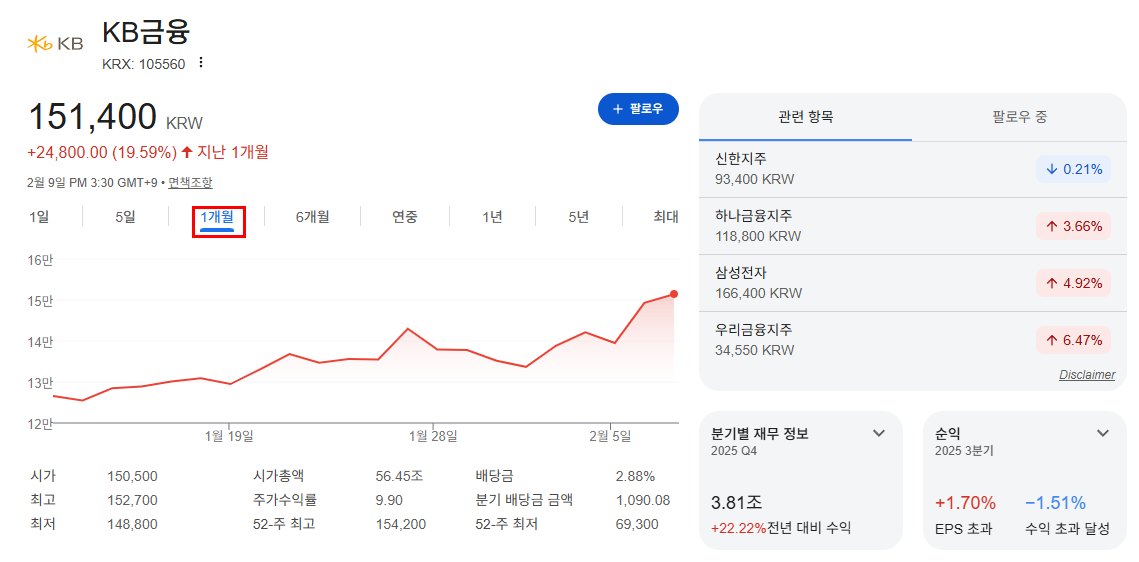This screenshot has width=1139, height=562.
Task: Click the 1월 19일 axis date label
Action: coord(229,436)
